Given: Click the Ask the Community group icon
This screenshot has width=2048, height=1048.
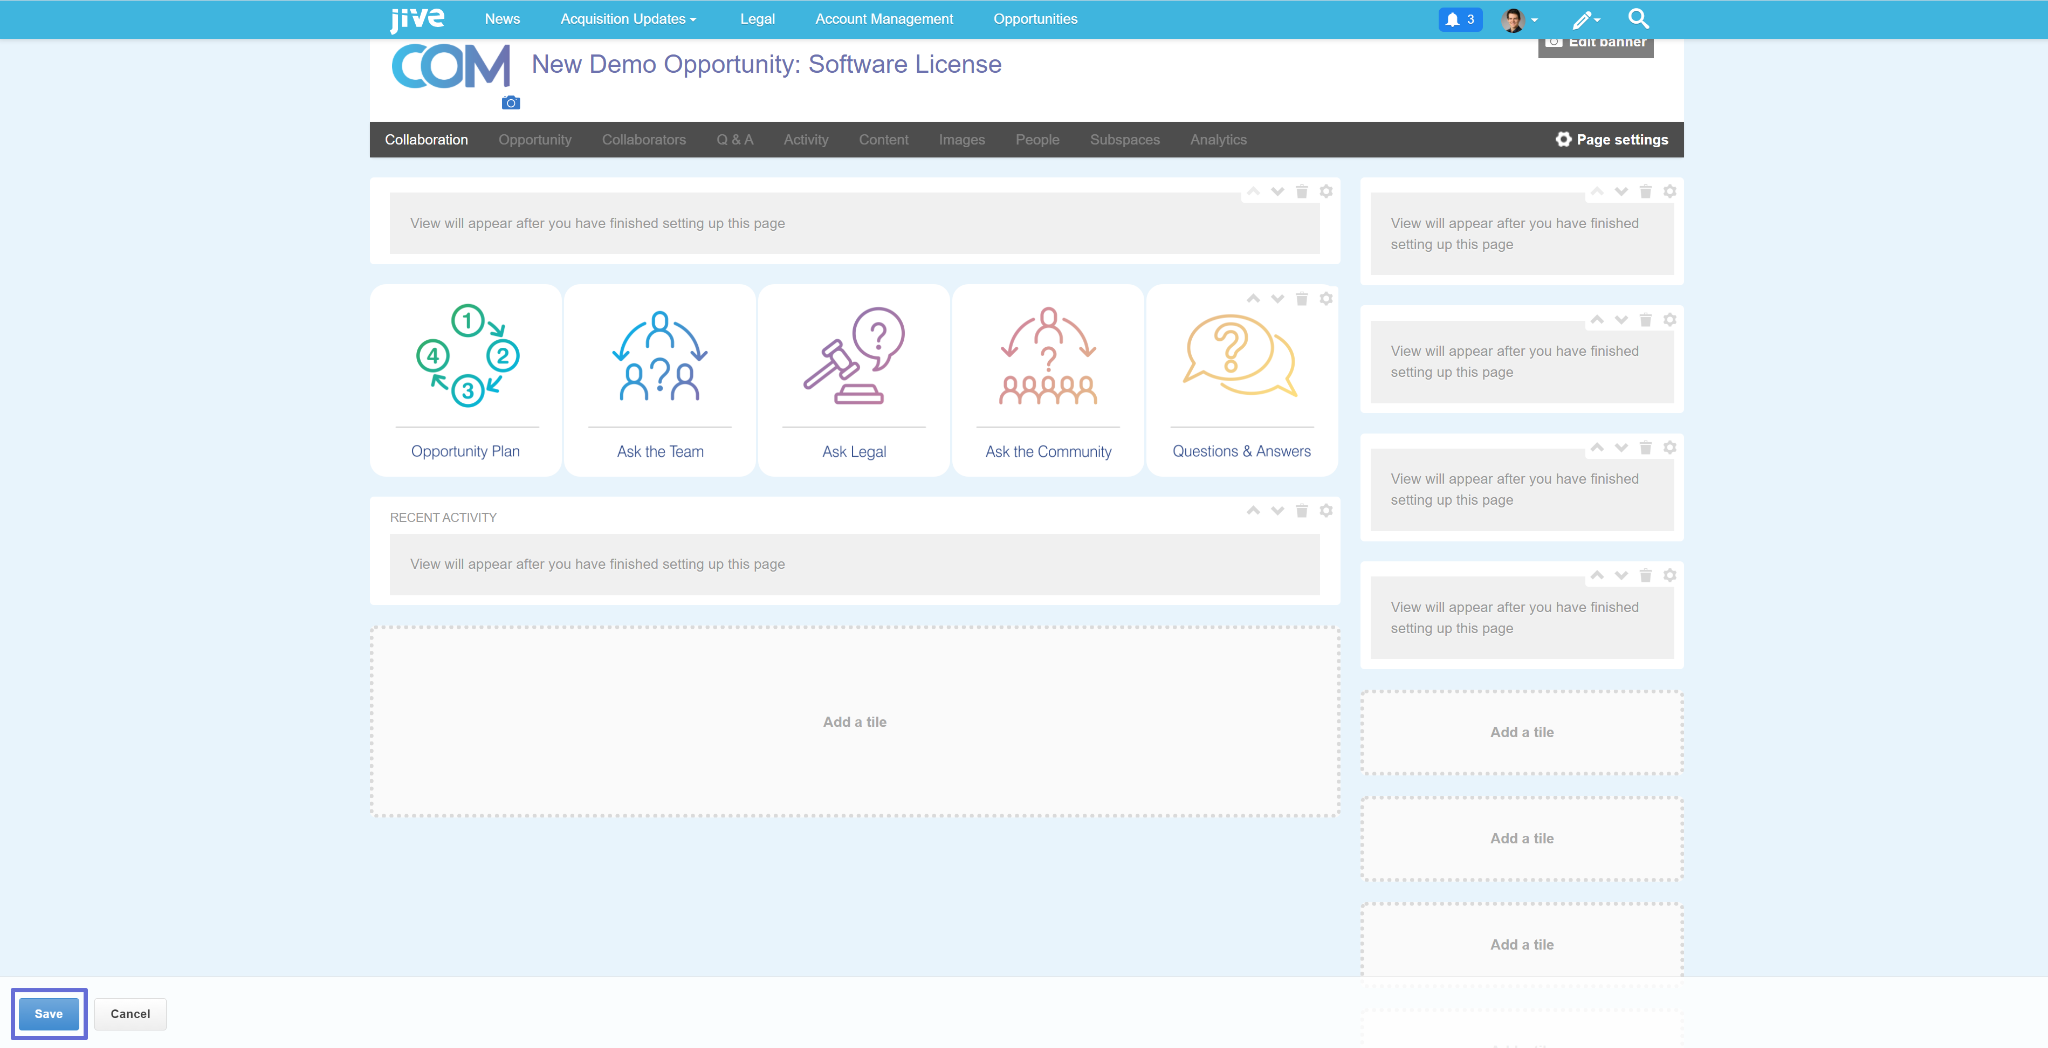Looking at the screenshot, I should click(1048, 356).
